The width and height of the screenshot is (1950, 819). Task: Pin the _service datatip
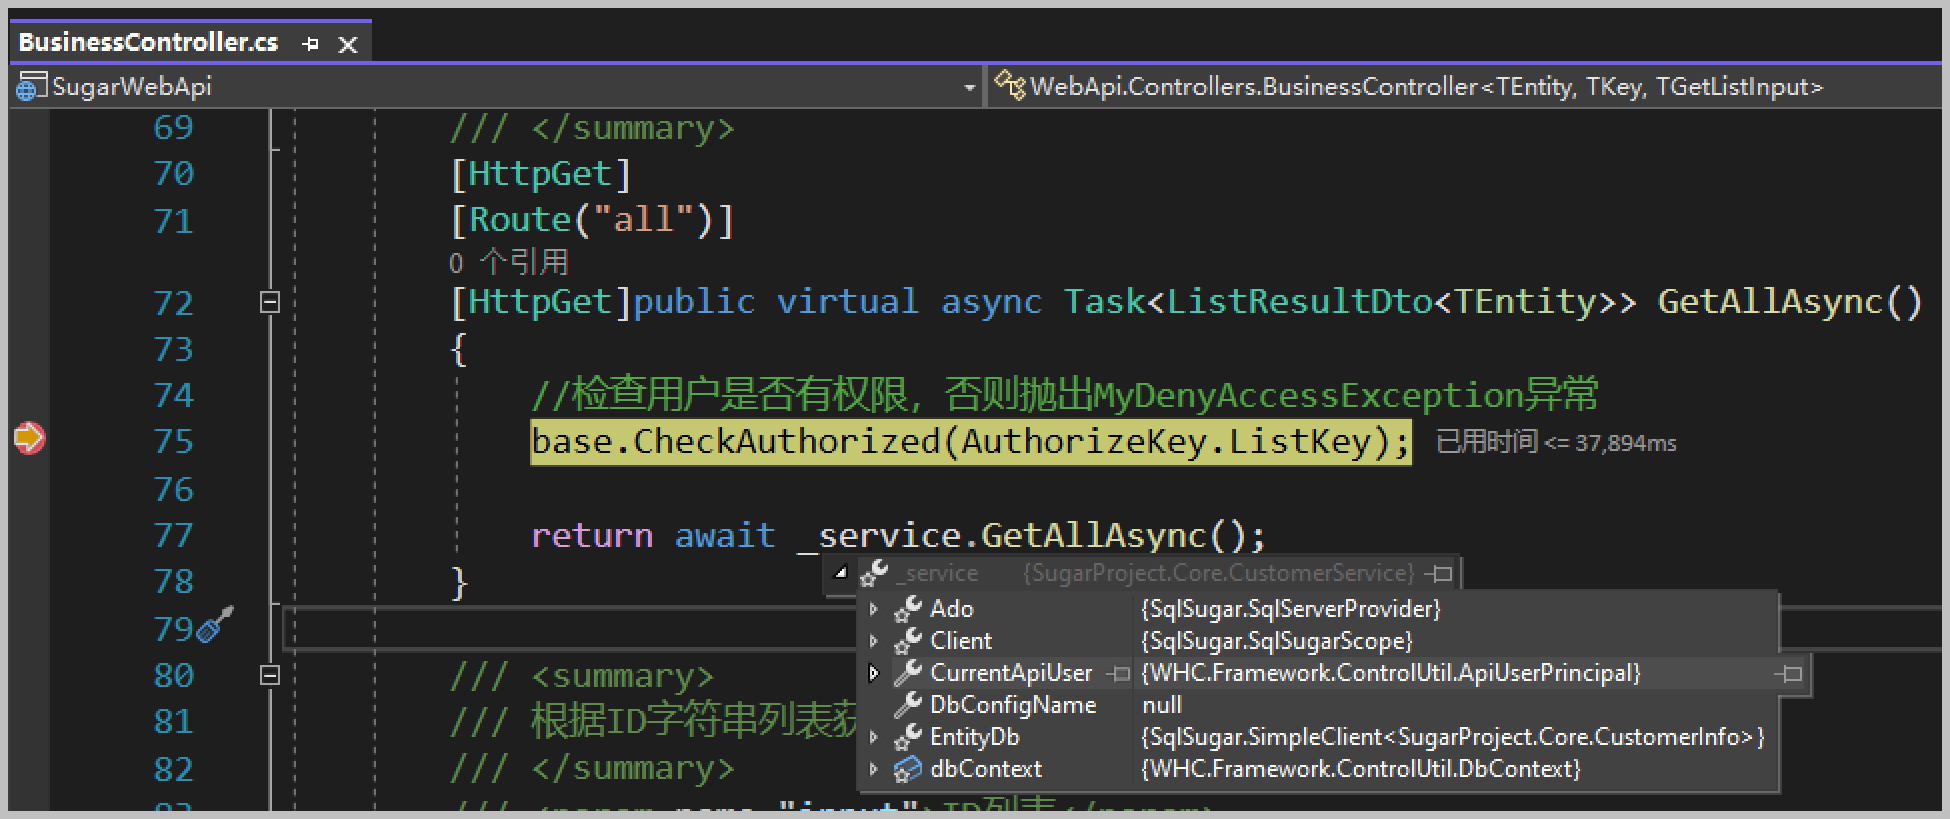(1441, 574)
